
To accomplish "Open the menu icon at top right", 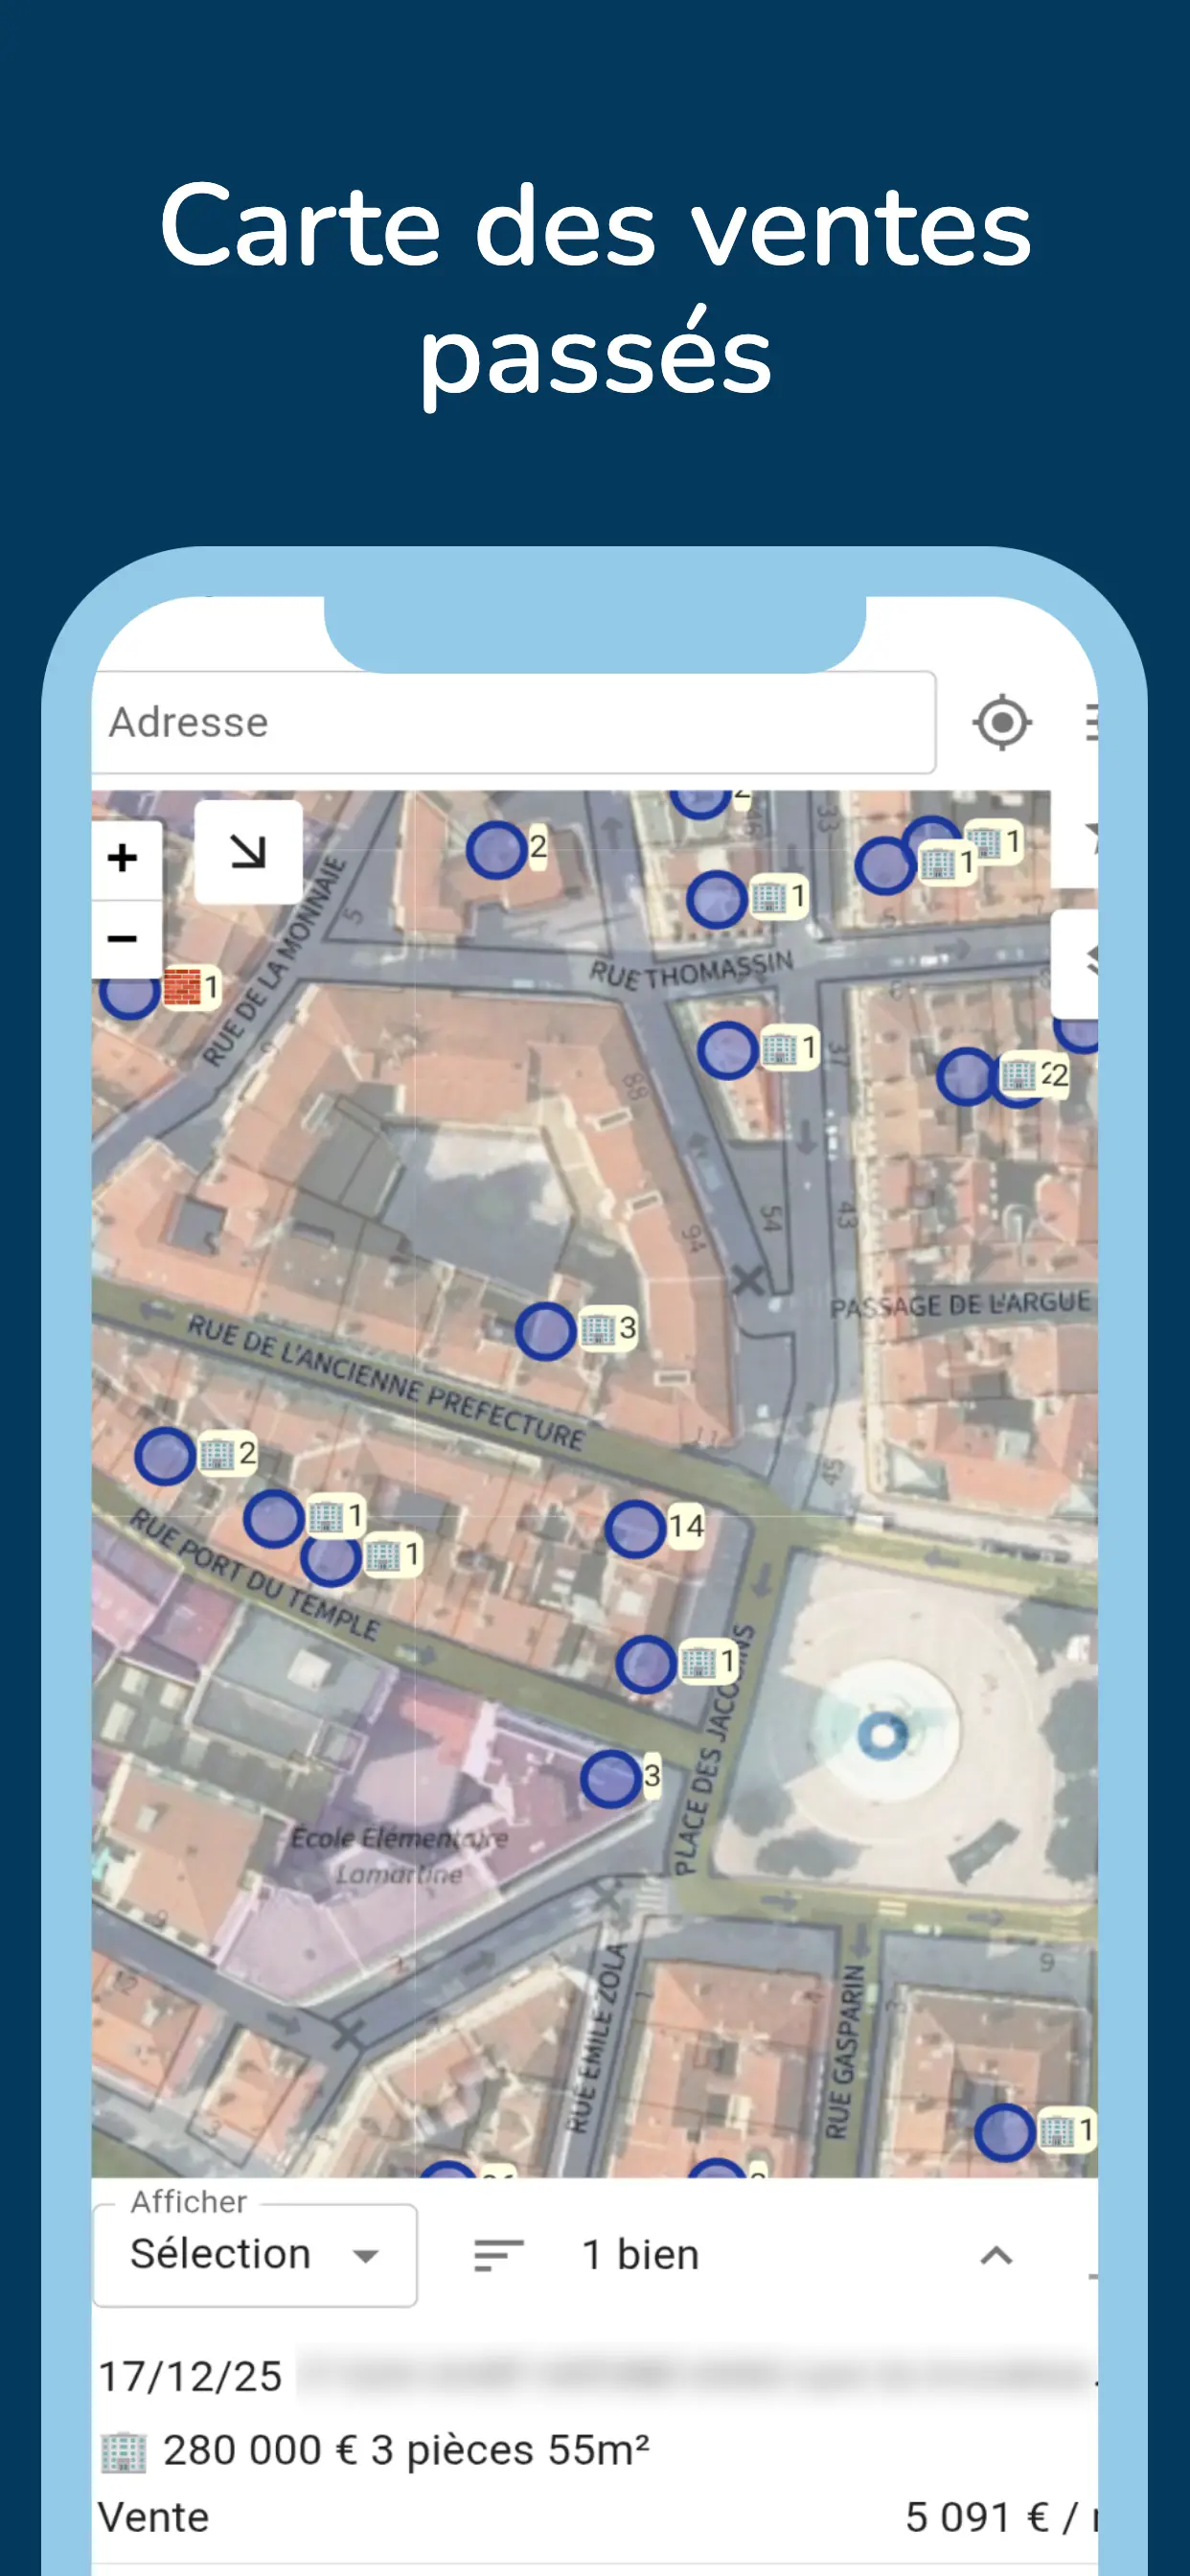I will point(1091,722).
